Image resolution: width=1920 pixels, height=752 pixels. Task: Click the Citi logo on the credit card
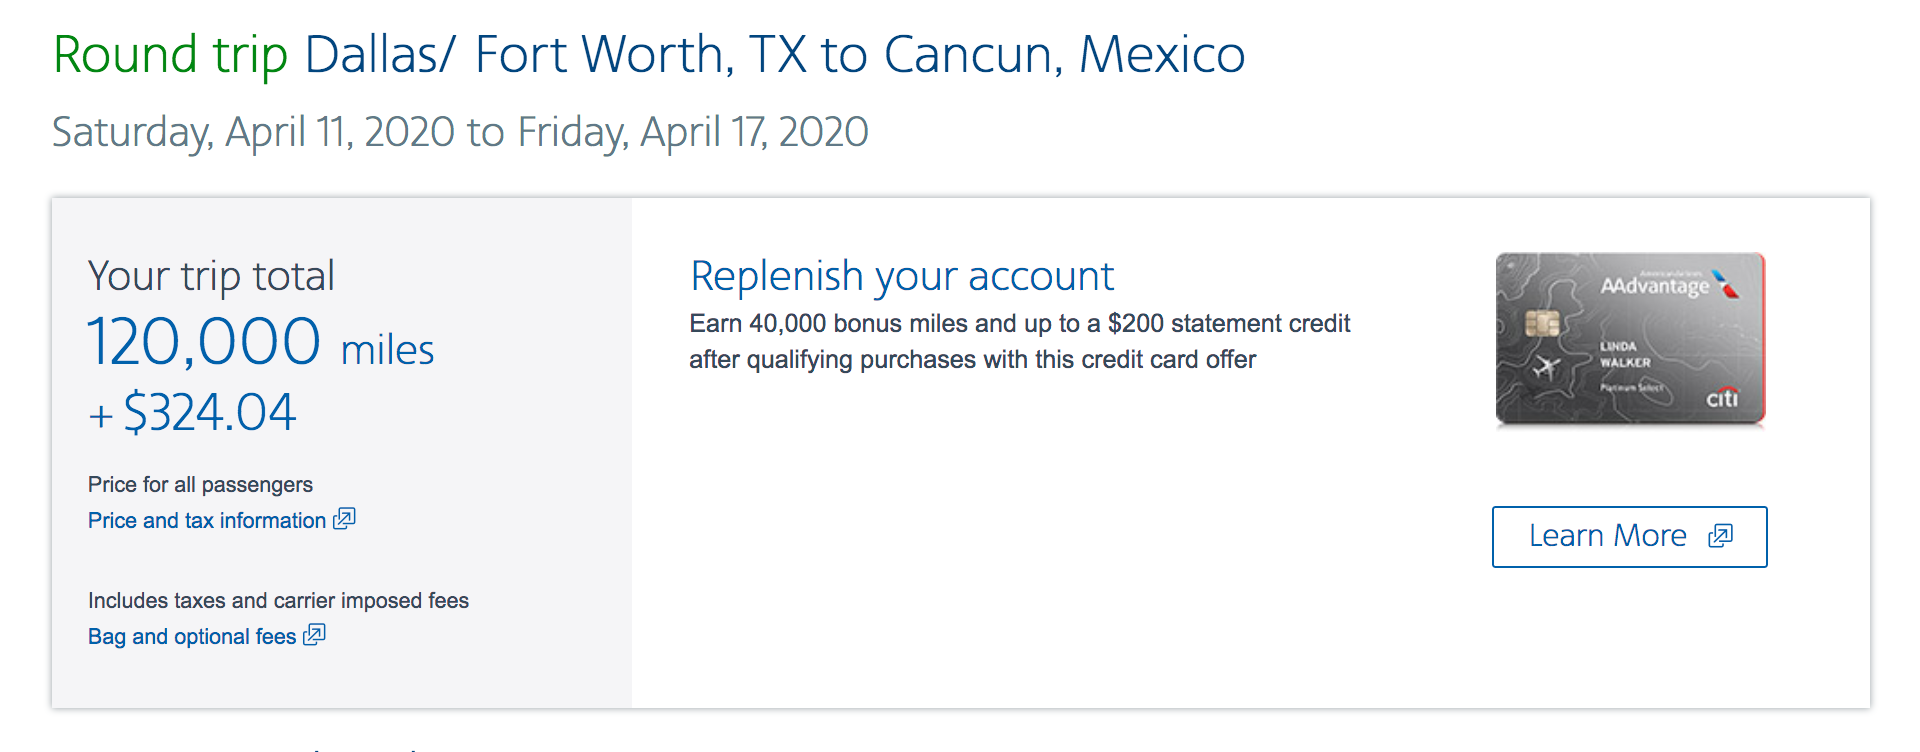[x=1721, y=399]
